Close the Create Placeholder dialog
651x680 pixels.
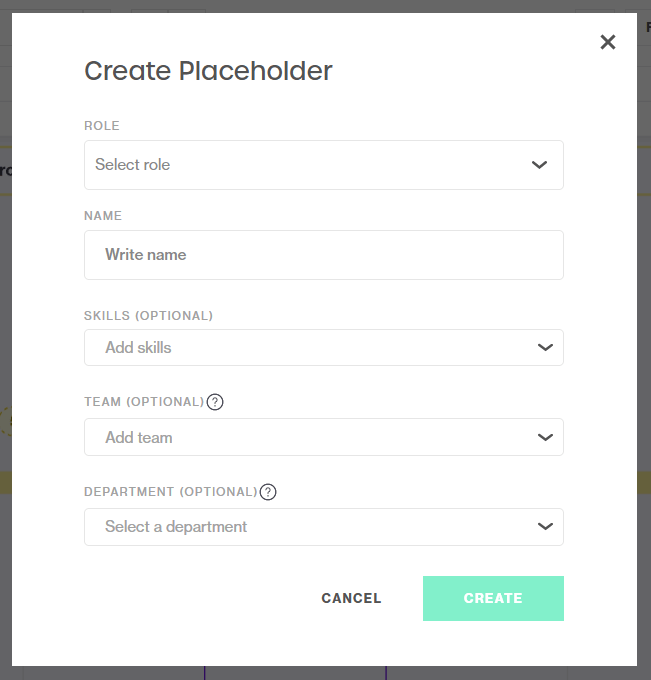click(x=607, y=42)
